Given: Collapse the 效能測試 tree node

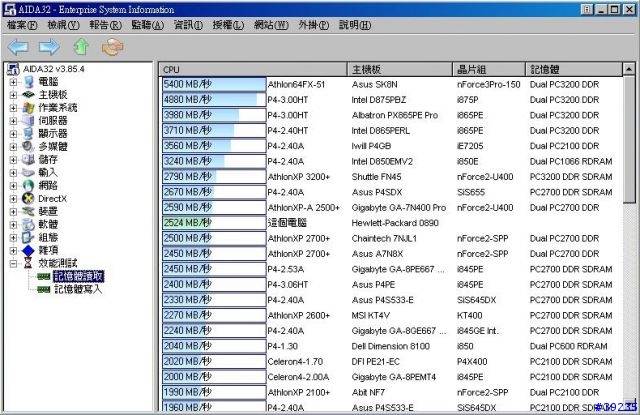Looking at the screenshot, I should pos(13,264).
